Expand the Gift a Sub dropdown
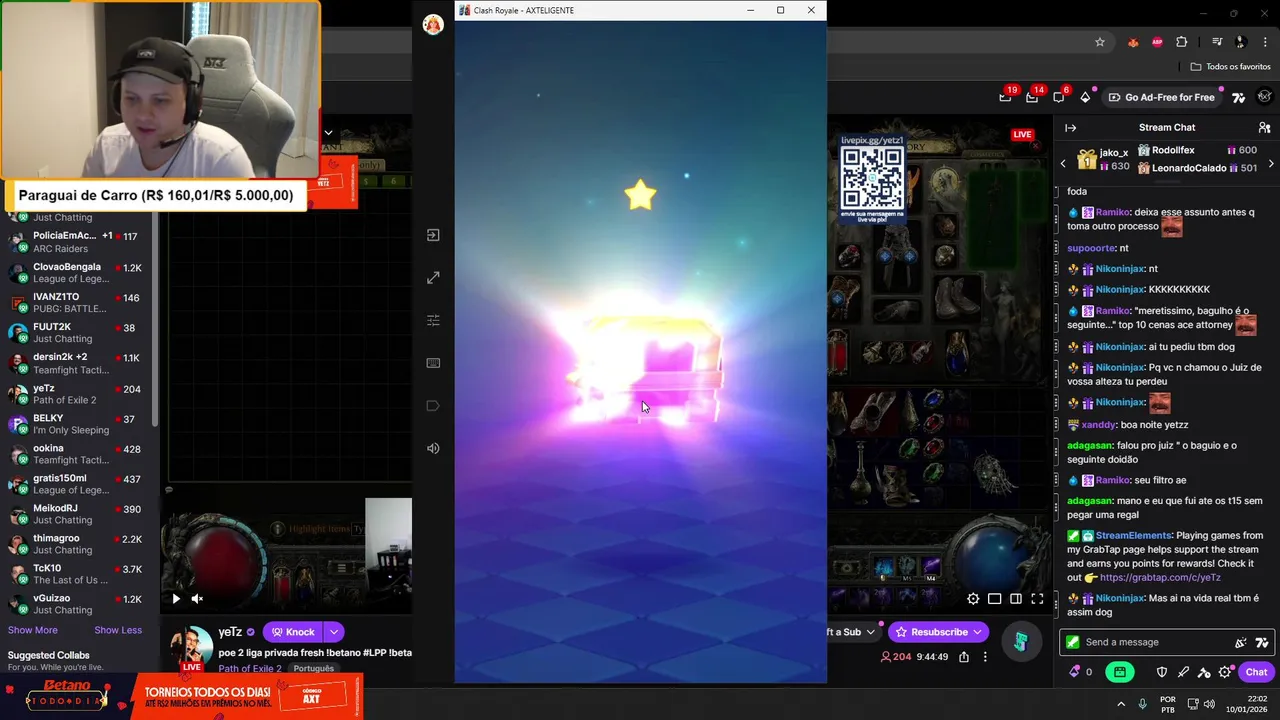The width and height of the screenshot is (1280, 720). [870, 632]
